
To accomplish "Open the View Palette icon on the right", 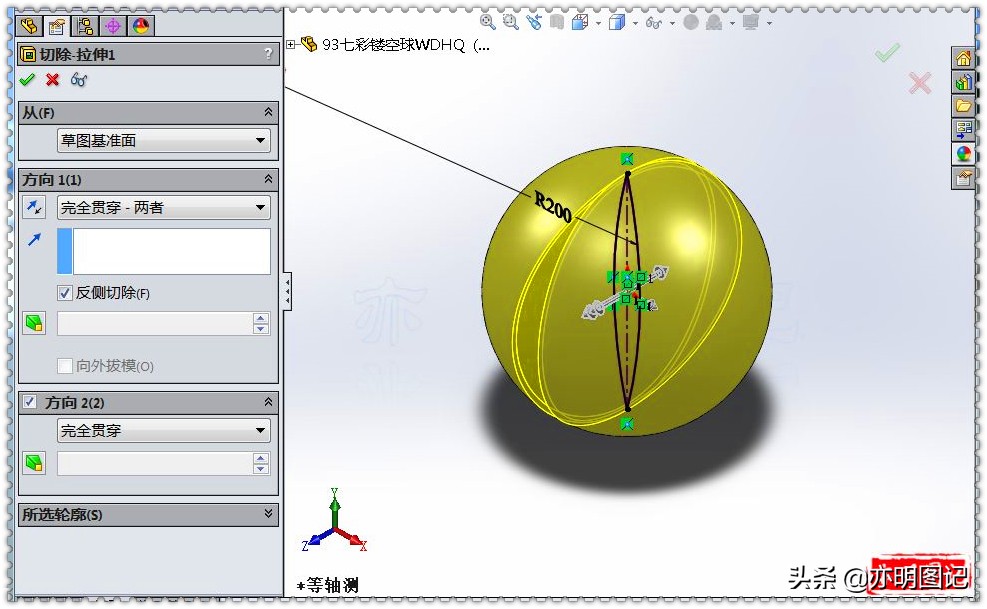I will pos(964,128).
